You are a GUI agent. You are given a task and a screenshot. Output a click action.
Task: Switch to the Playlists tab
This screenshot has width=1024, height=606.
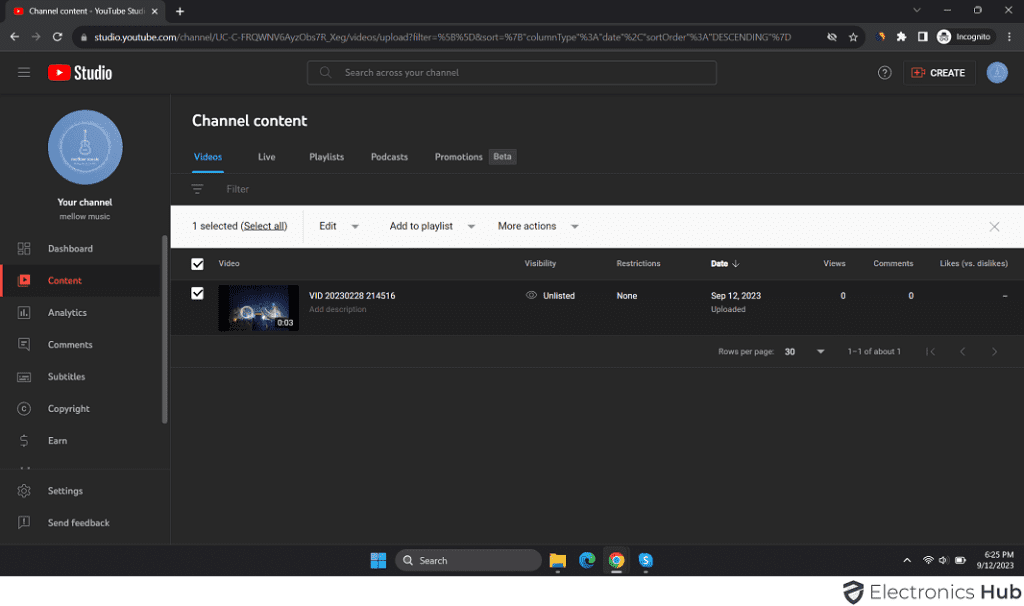click(x=327, y=157)
